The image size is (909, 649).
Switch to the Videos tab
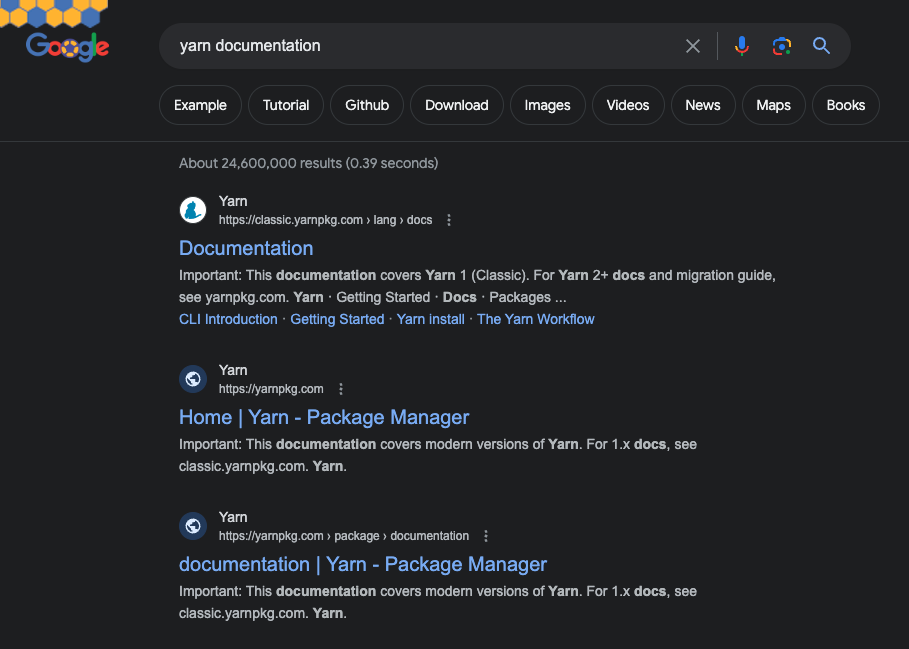(x=628, y=105)
